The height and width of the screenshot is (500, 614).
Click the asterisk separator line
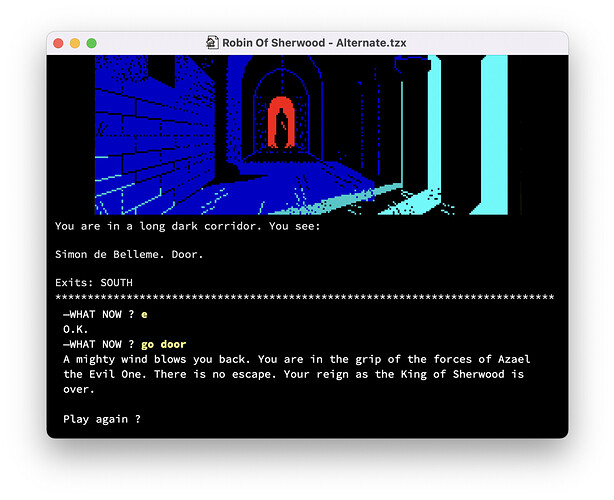click(x=304, y=298)
